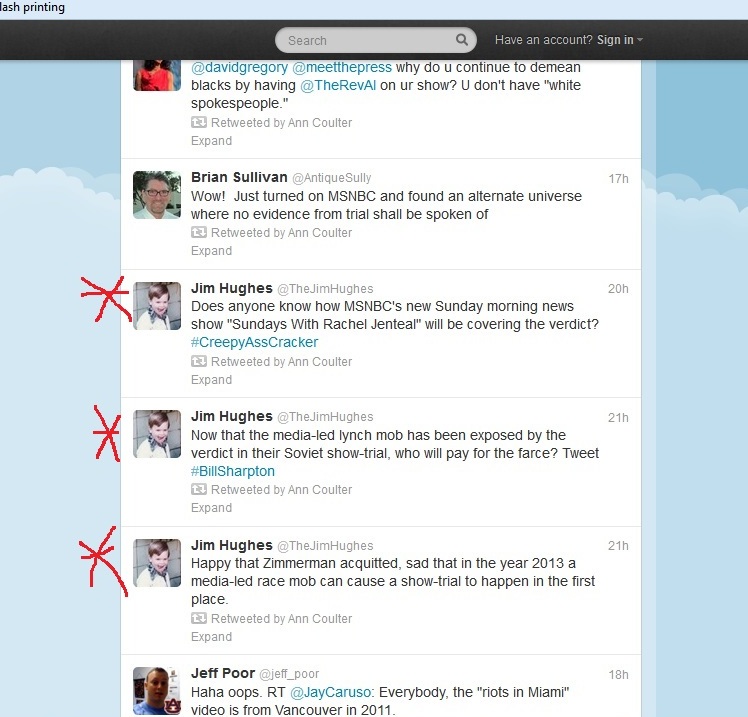The width and height of the screenshot is (748, 717).
Task: Click 'Retweeted by Ann Coulter' under Zimmerman acquitted tweet
Action: point(281,619)
